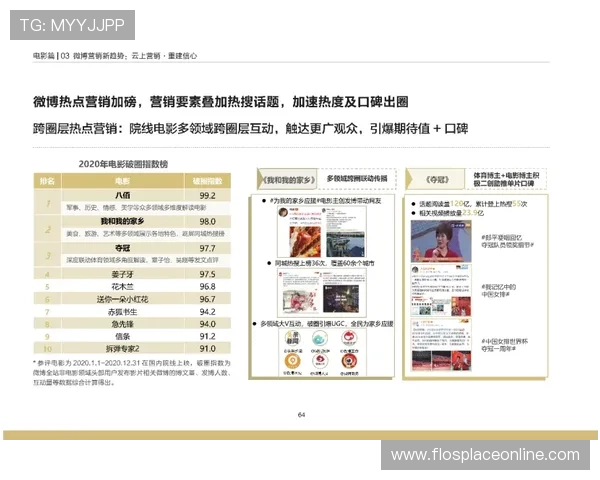Click the city bridge photo thumbnail

pos(346,244)
